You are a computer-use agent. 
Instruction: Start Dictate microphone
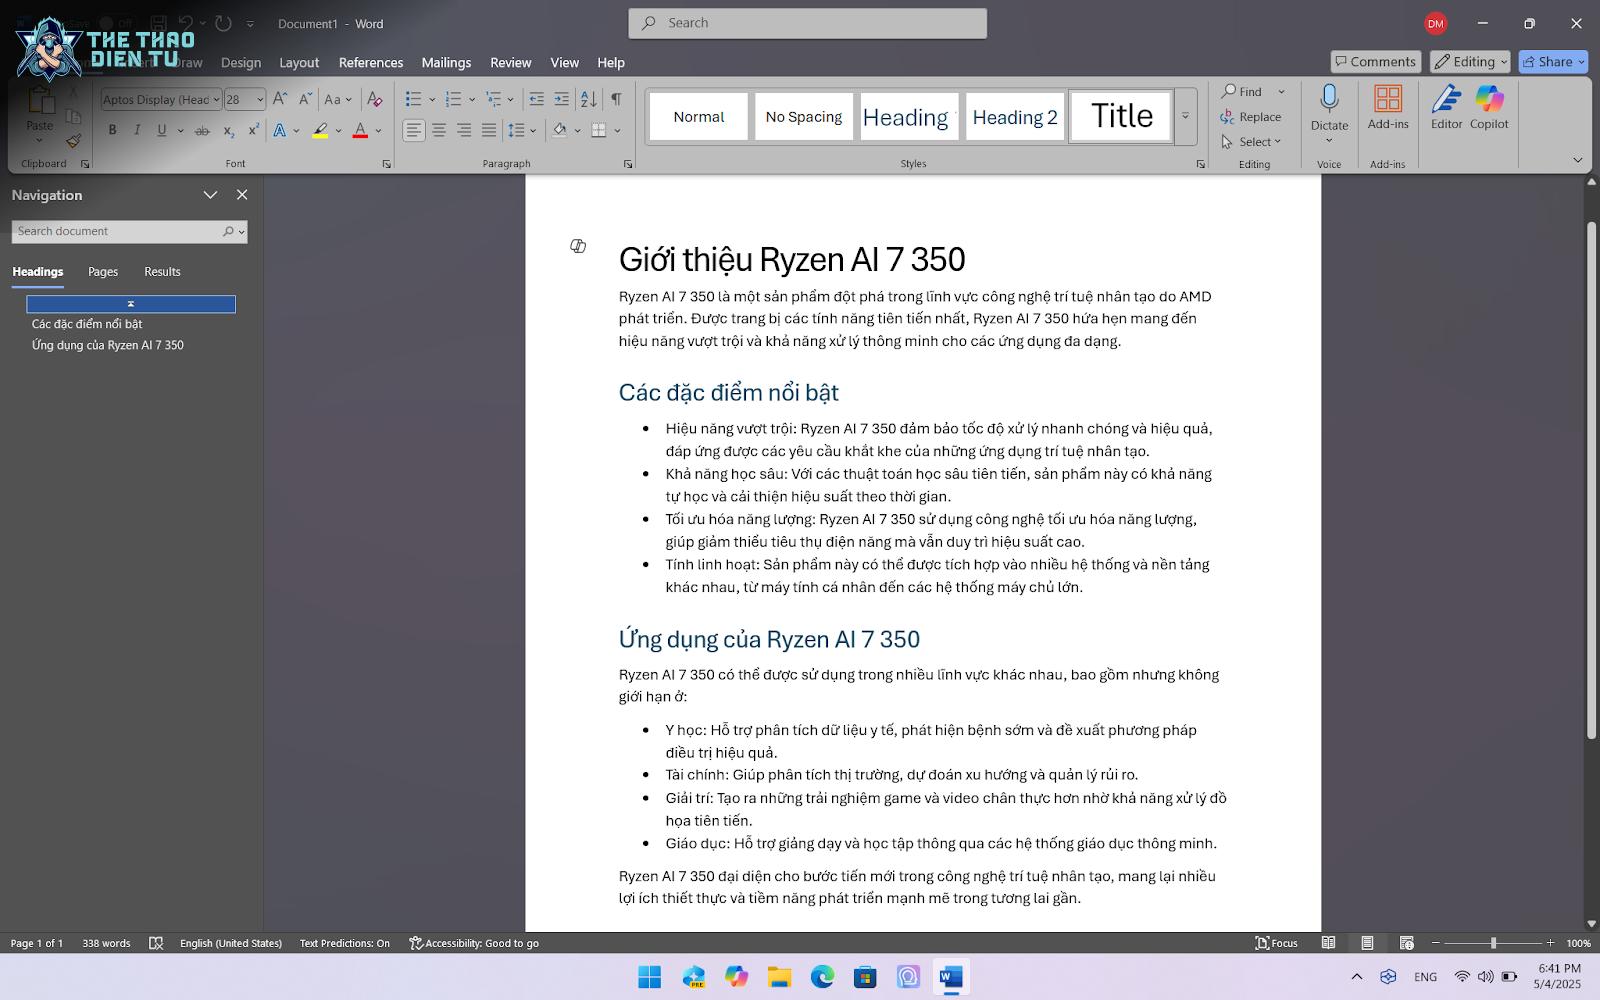click(1329, 98)
